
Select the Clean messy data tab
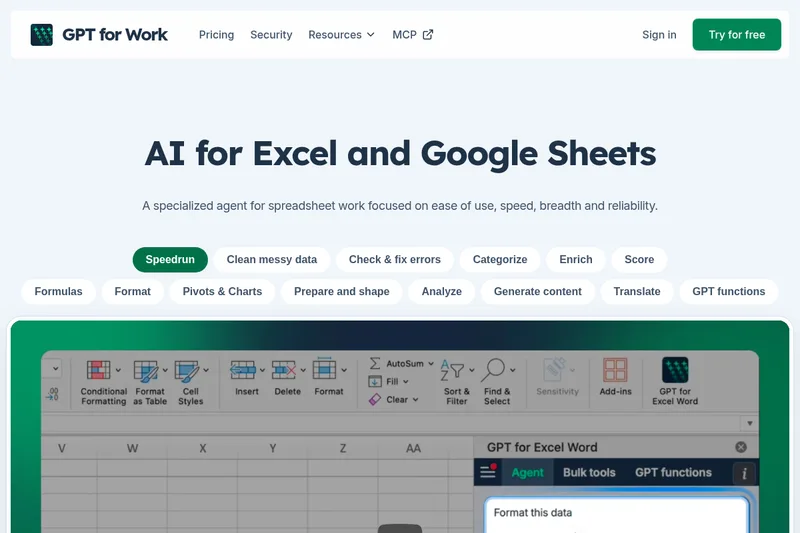pyautogui.click(x=272, y=260)
